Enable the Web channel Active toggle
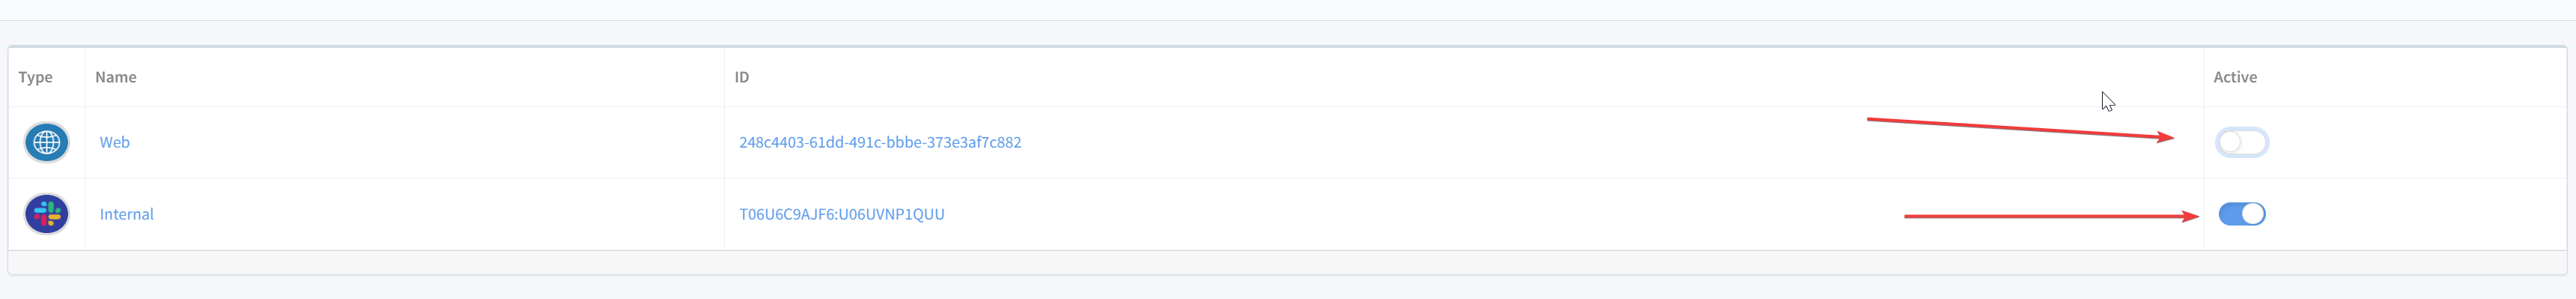The height and width of the screenshot is (299, 2576). (x=2241, y=142)
